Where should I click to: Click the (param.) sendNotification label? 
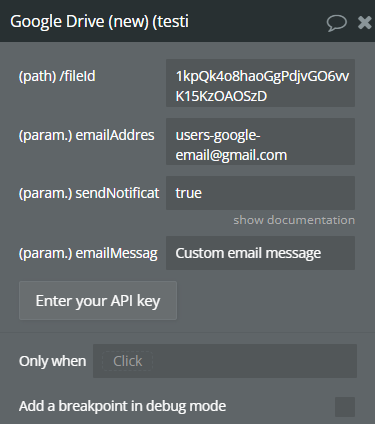tap(89, 193)
